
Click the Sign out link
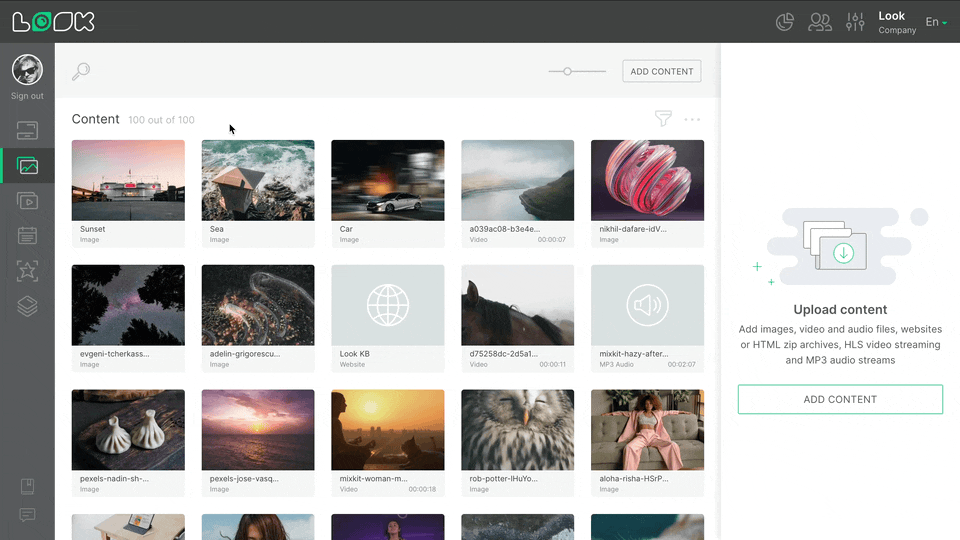coord(27,96)
